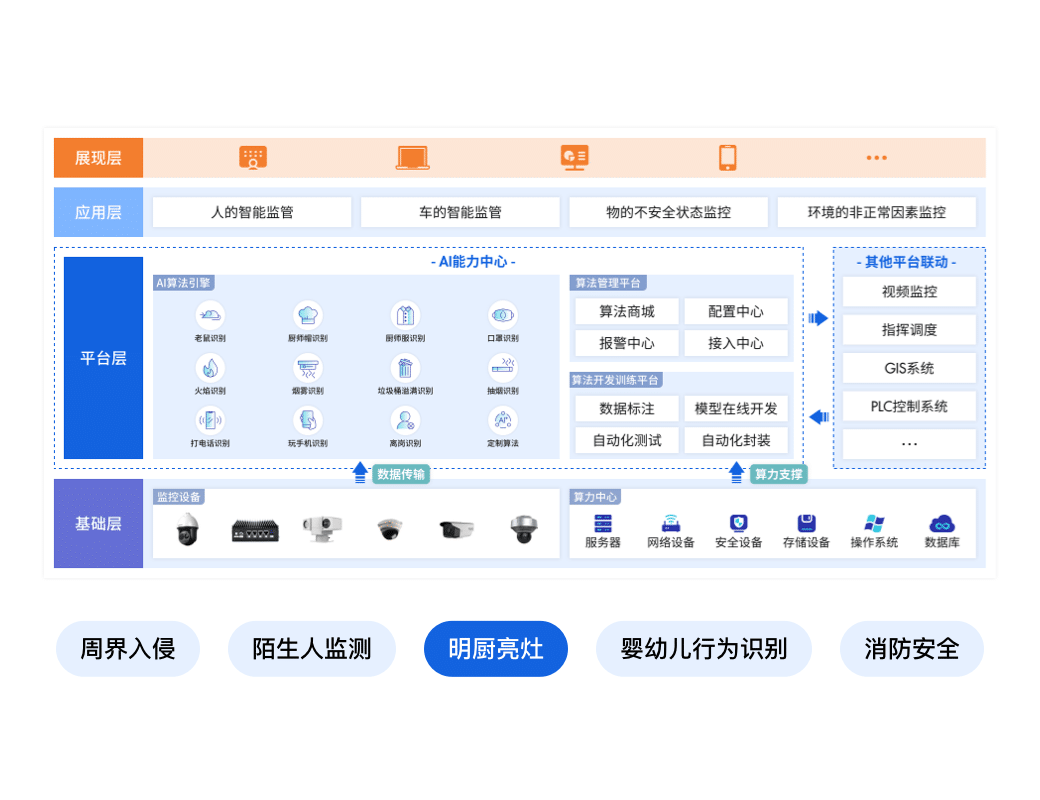Select the 模型在线开发 box
Image resolution: width=1040 pixels, height=800 pixels.
(736, 408)
